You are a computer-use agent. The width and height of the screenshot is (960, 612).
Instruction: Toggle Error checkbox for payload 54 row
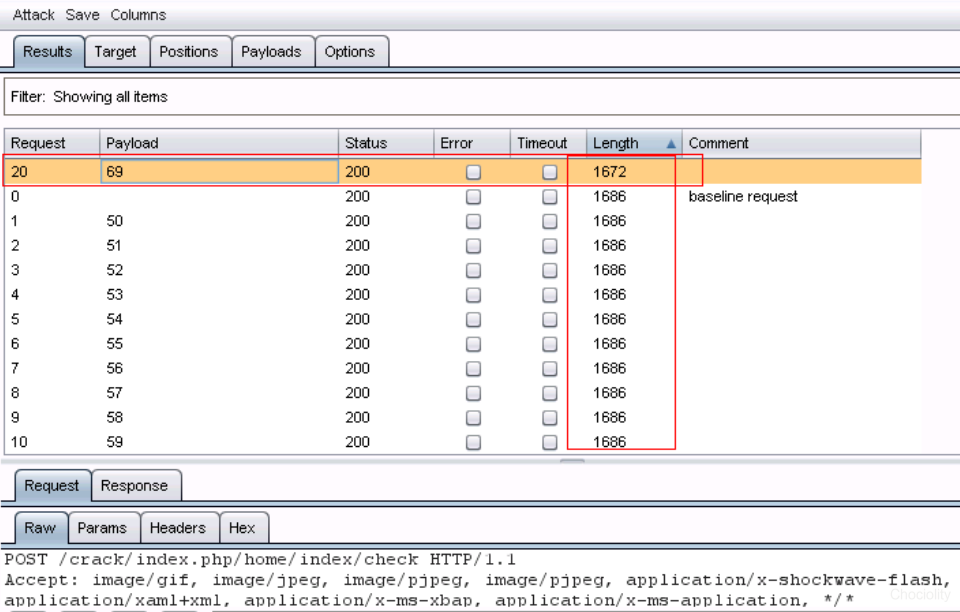click(473, 319)
